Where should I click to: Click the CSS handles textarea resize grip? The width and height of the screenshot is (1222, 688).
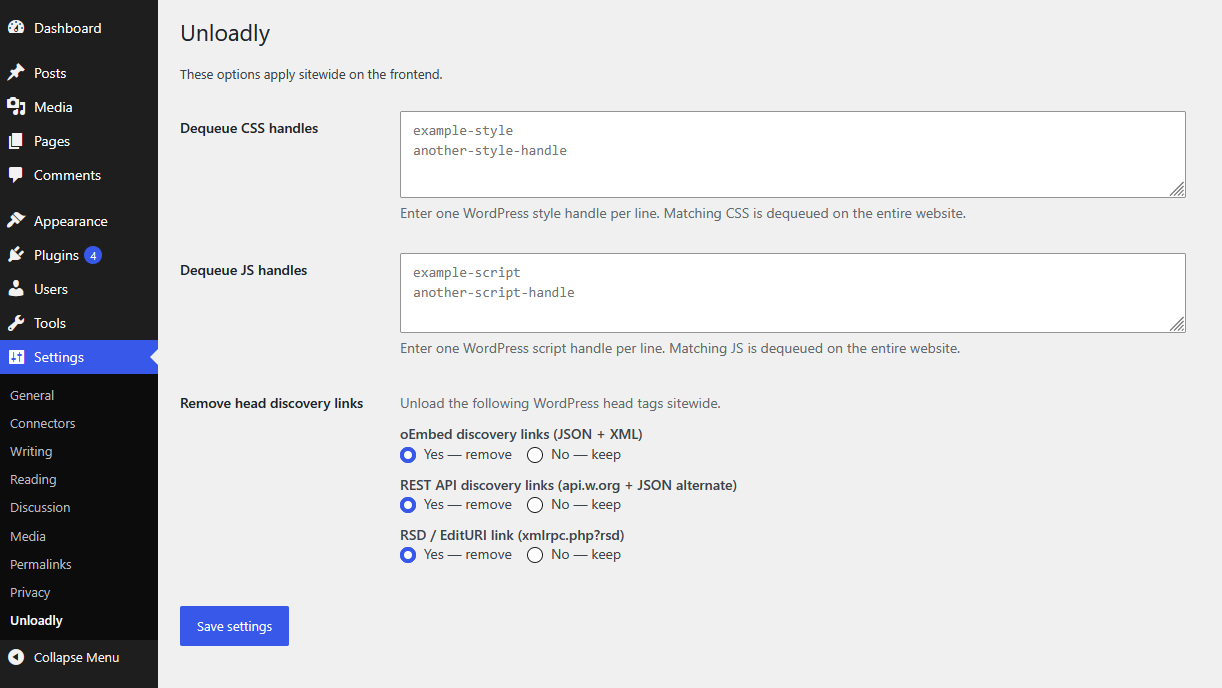pyautogui.click(x=1178, y=190)
